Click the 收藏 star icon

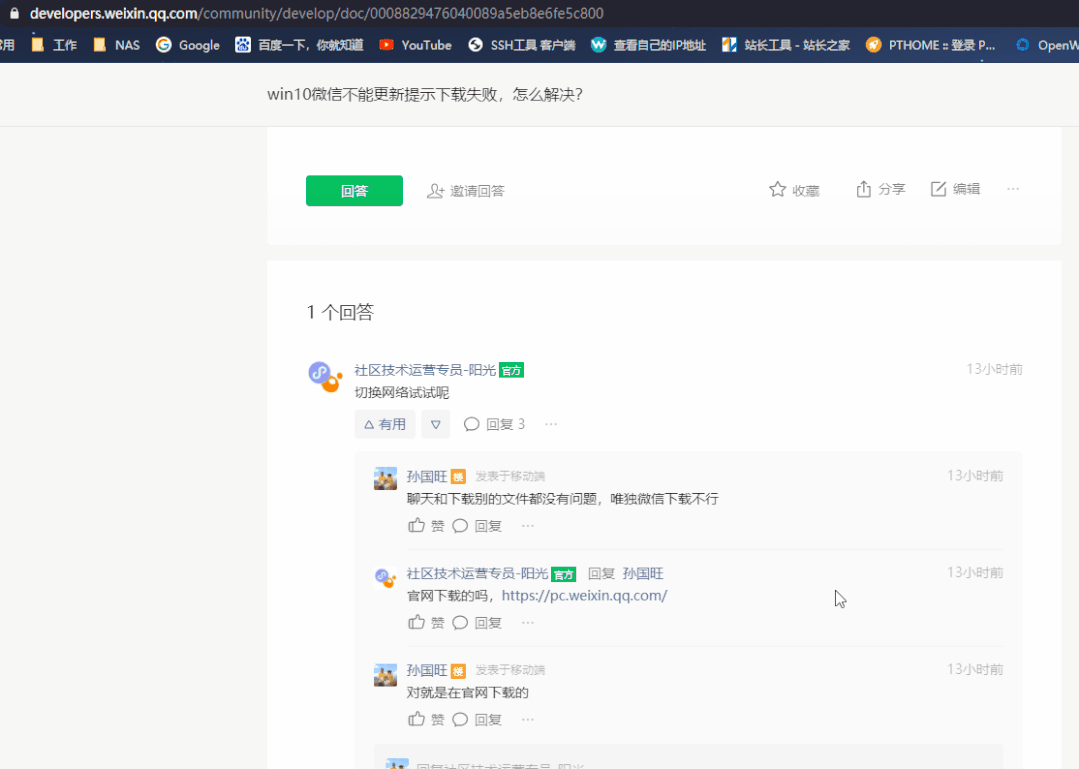tap(777, 189)
